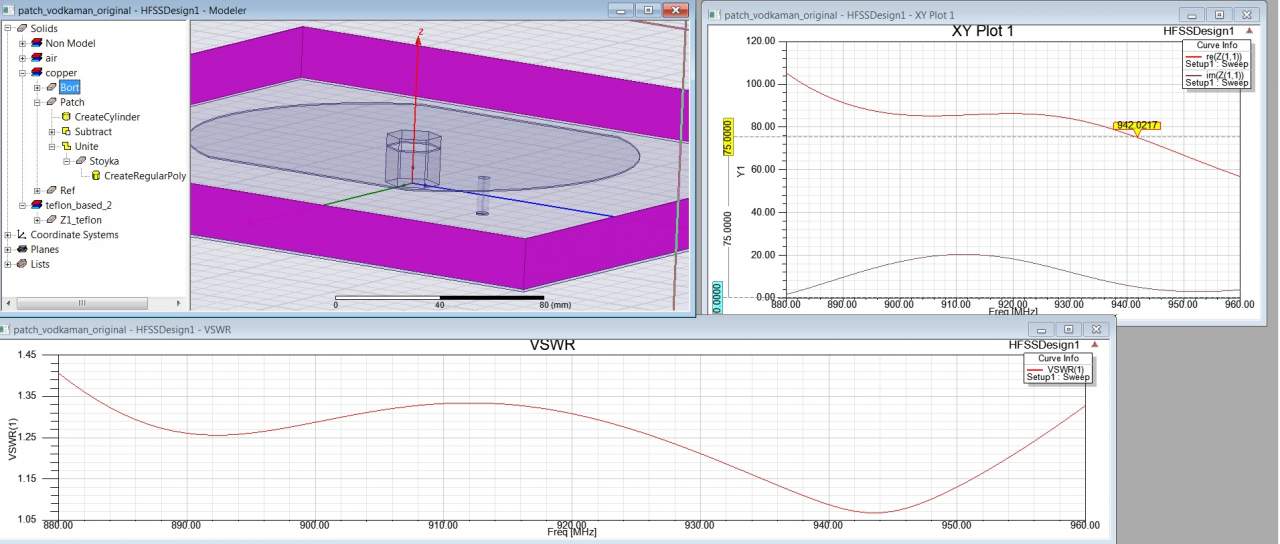Click the copper material icon
The width and height of the screenshot is (1280, 544).
(36, 73)
